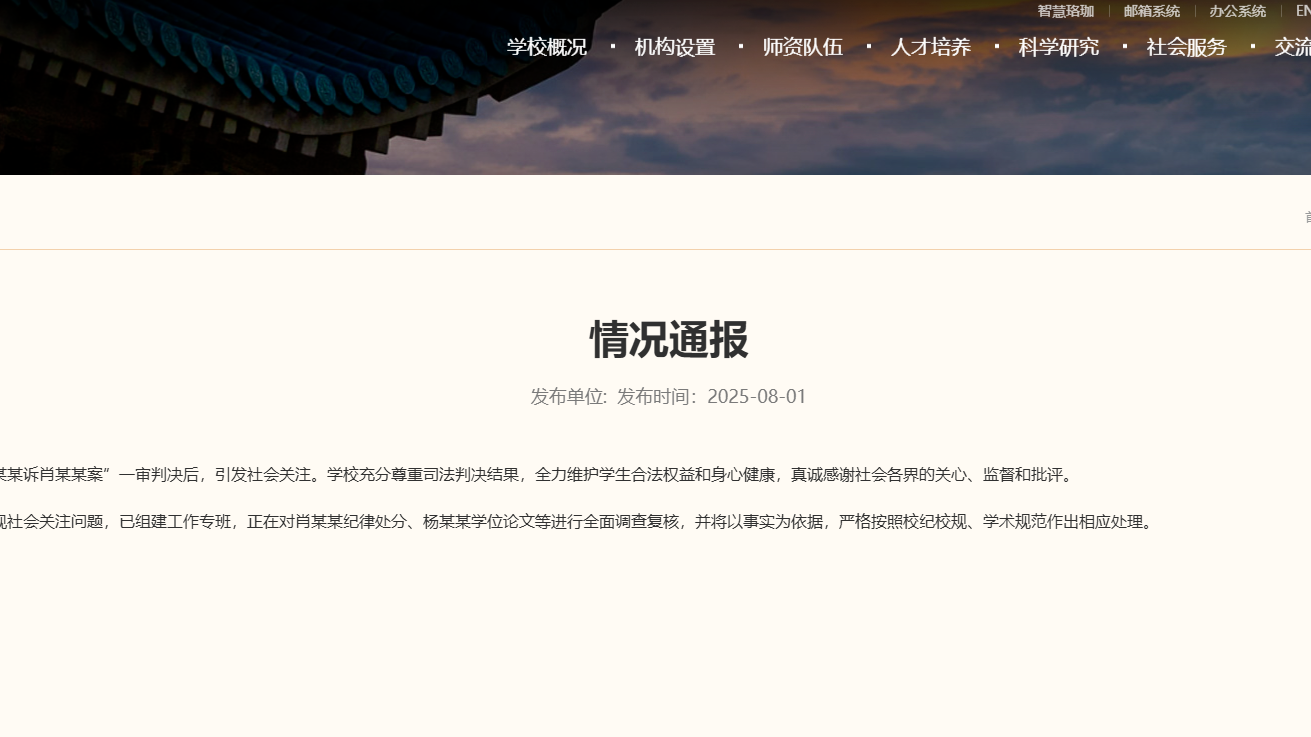Open 人才培养 from the navigation bar

click(930, 47)
